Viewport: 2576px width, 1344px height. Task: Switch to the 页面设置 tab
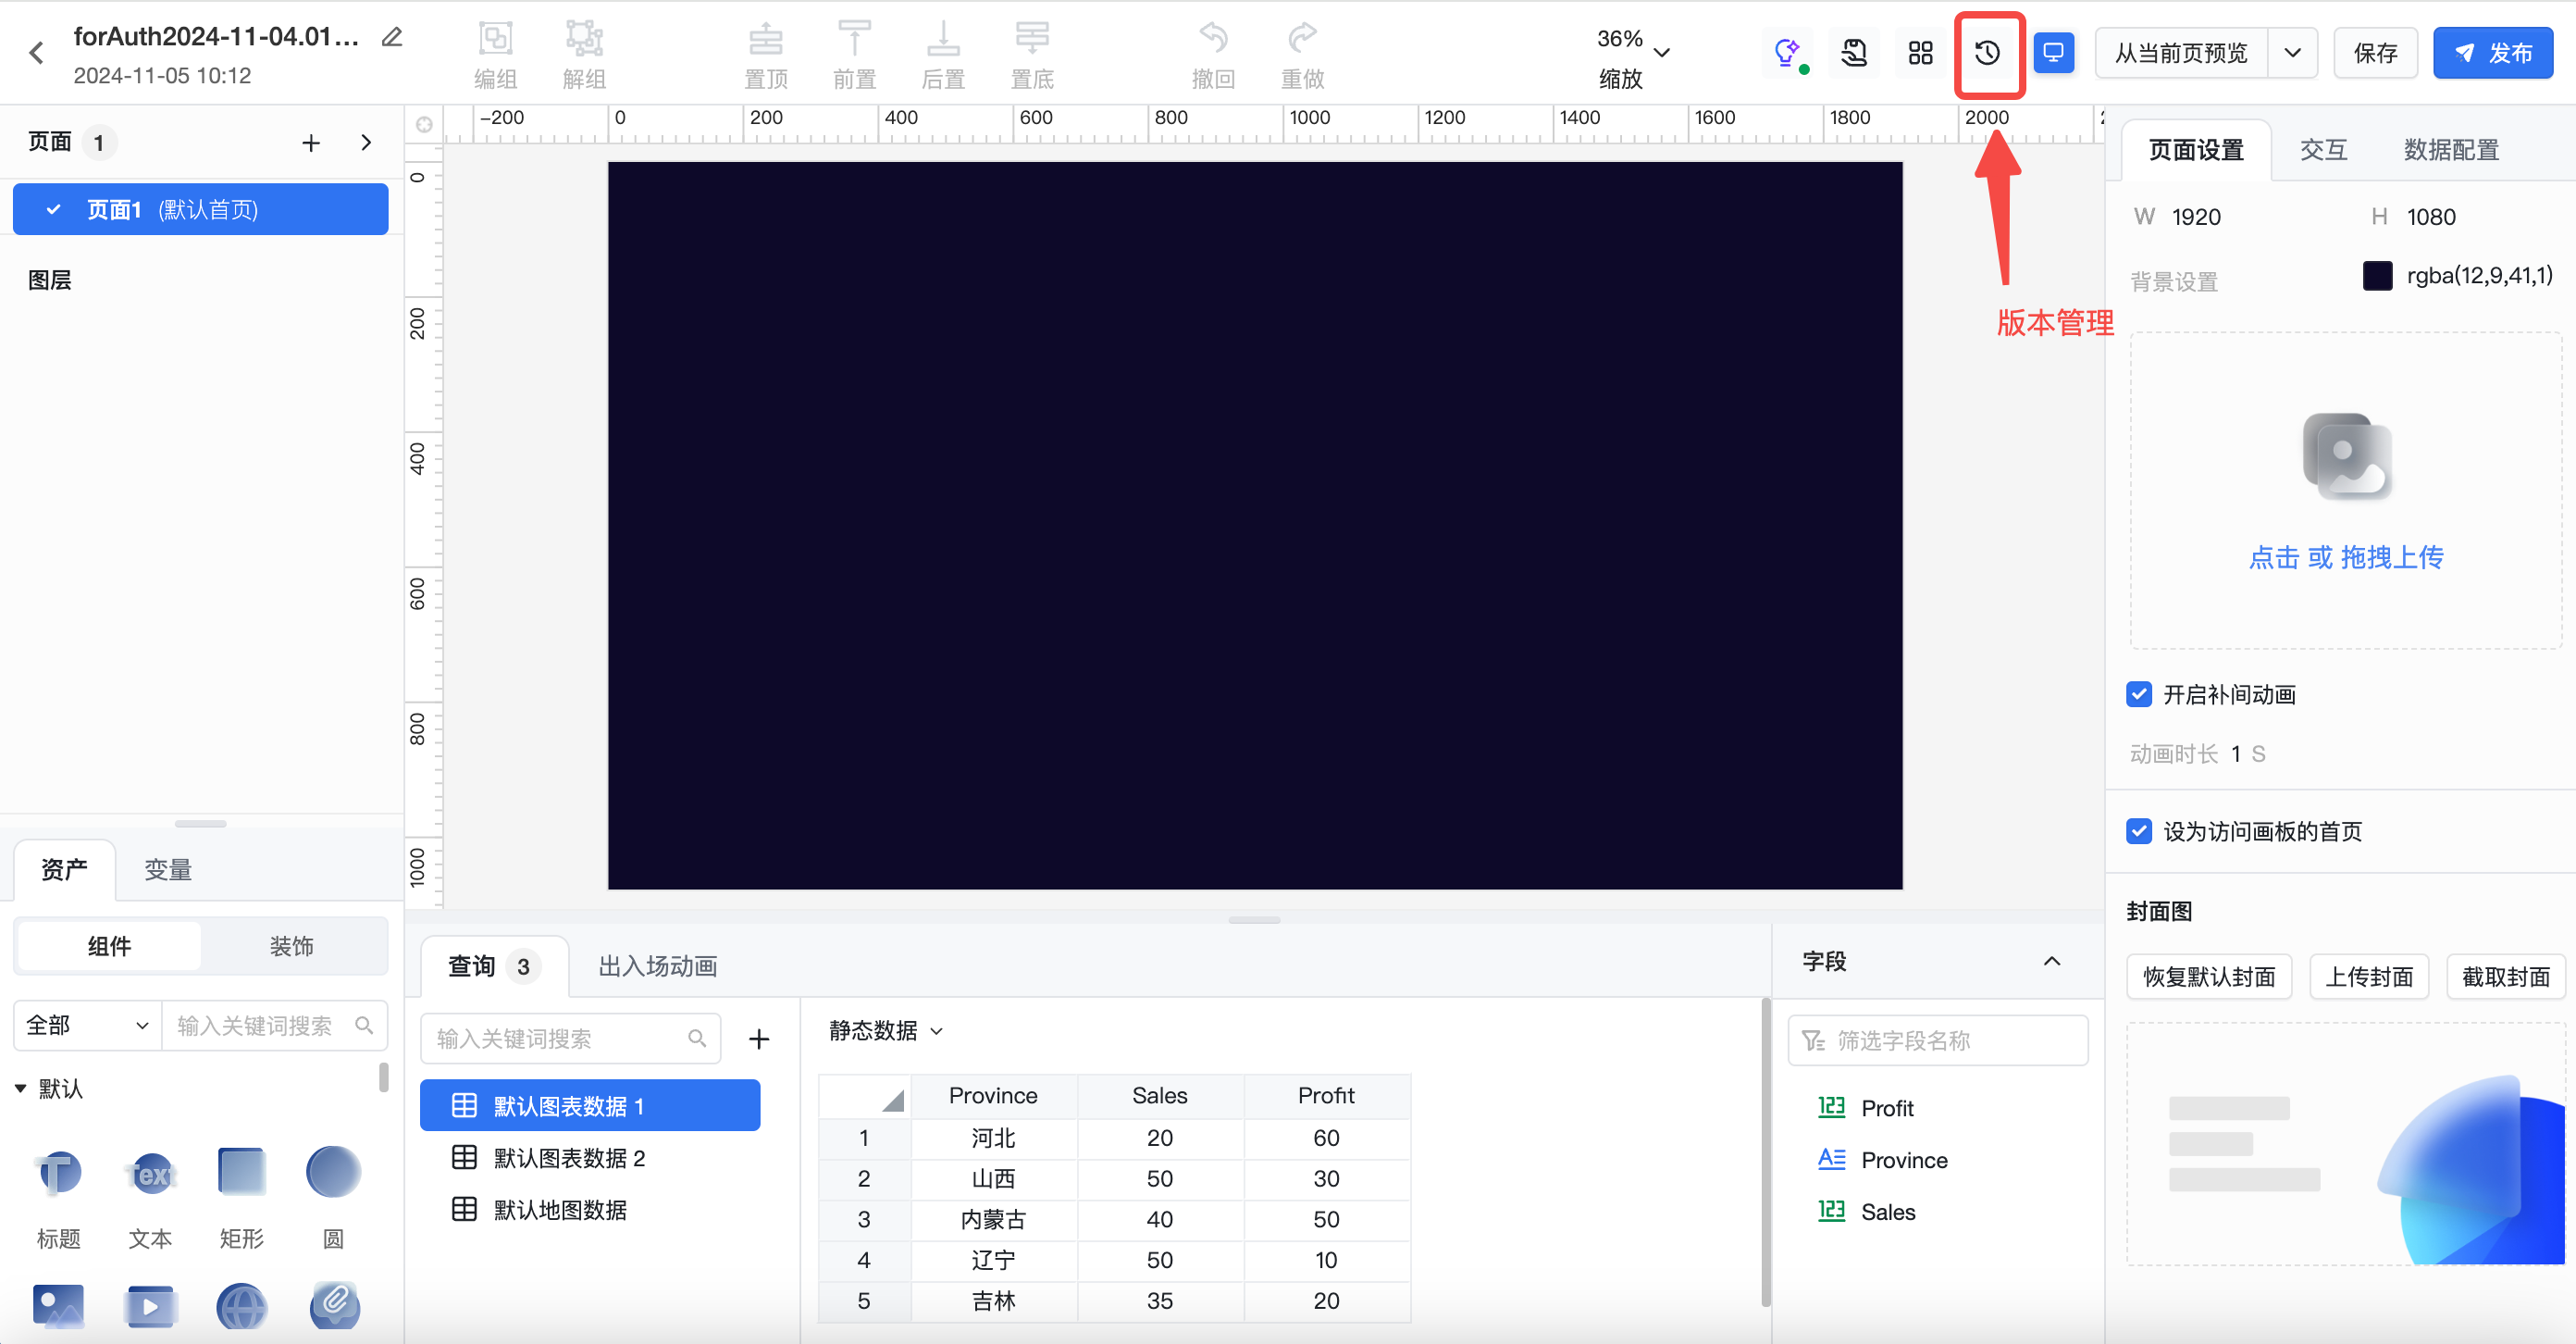click(x=2196, y=150)
